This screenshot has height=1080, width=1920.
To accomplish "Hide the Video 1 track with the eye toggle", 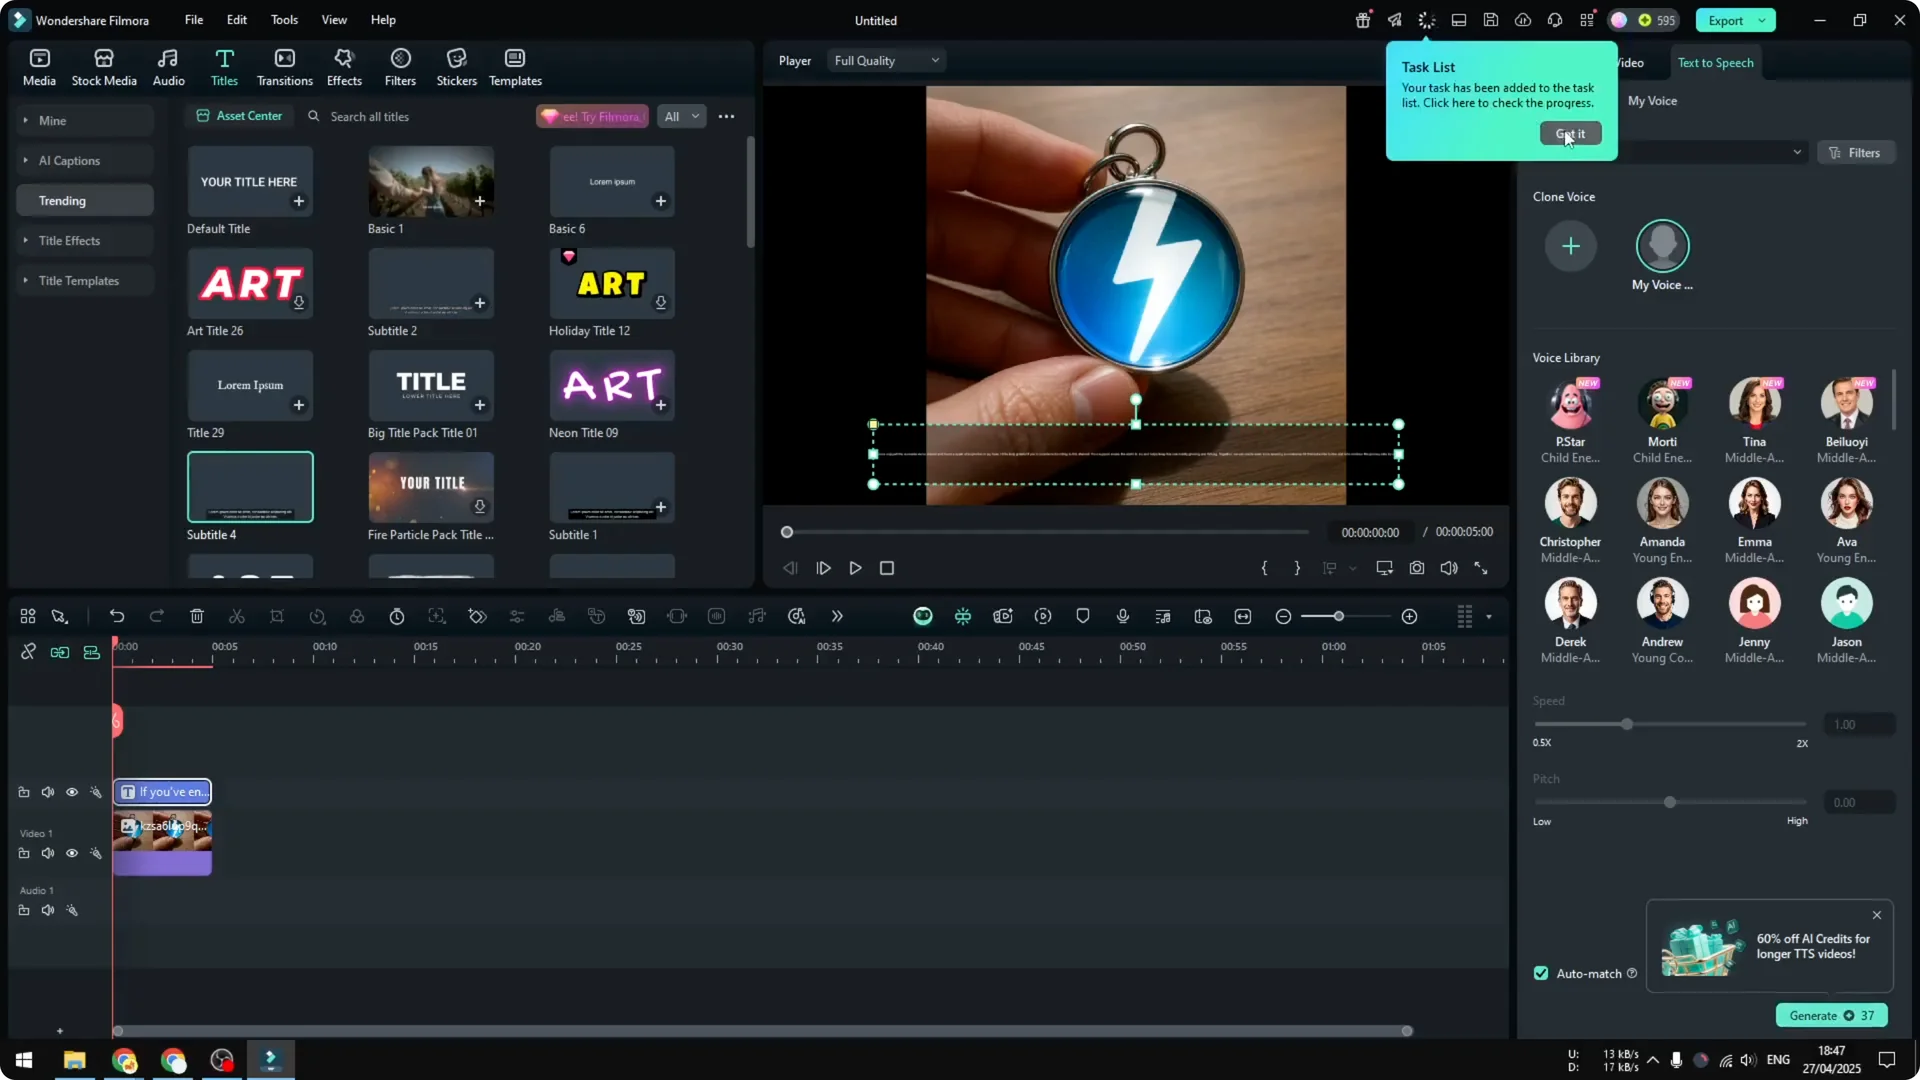I will (x=72, y=853).
